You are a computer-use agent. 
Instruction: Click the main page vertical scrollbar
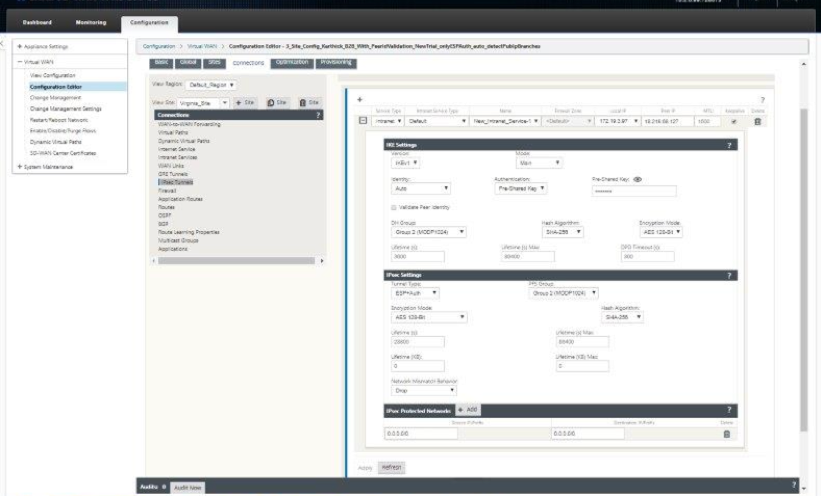804,270
